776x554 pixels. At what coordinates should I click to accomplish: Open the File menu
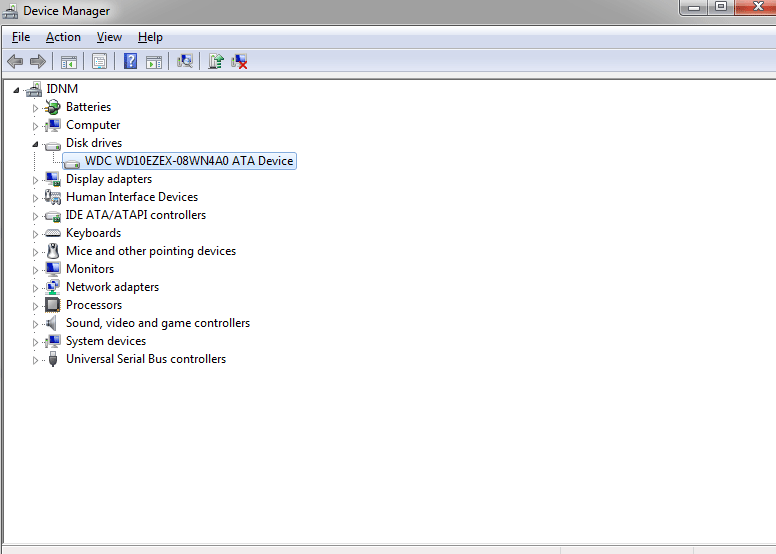pyautogui.click(x=21, y=37)
